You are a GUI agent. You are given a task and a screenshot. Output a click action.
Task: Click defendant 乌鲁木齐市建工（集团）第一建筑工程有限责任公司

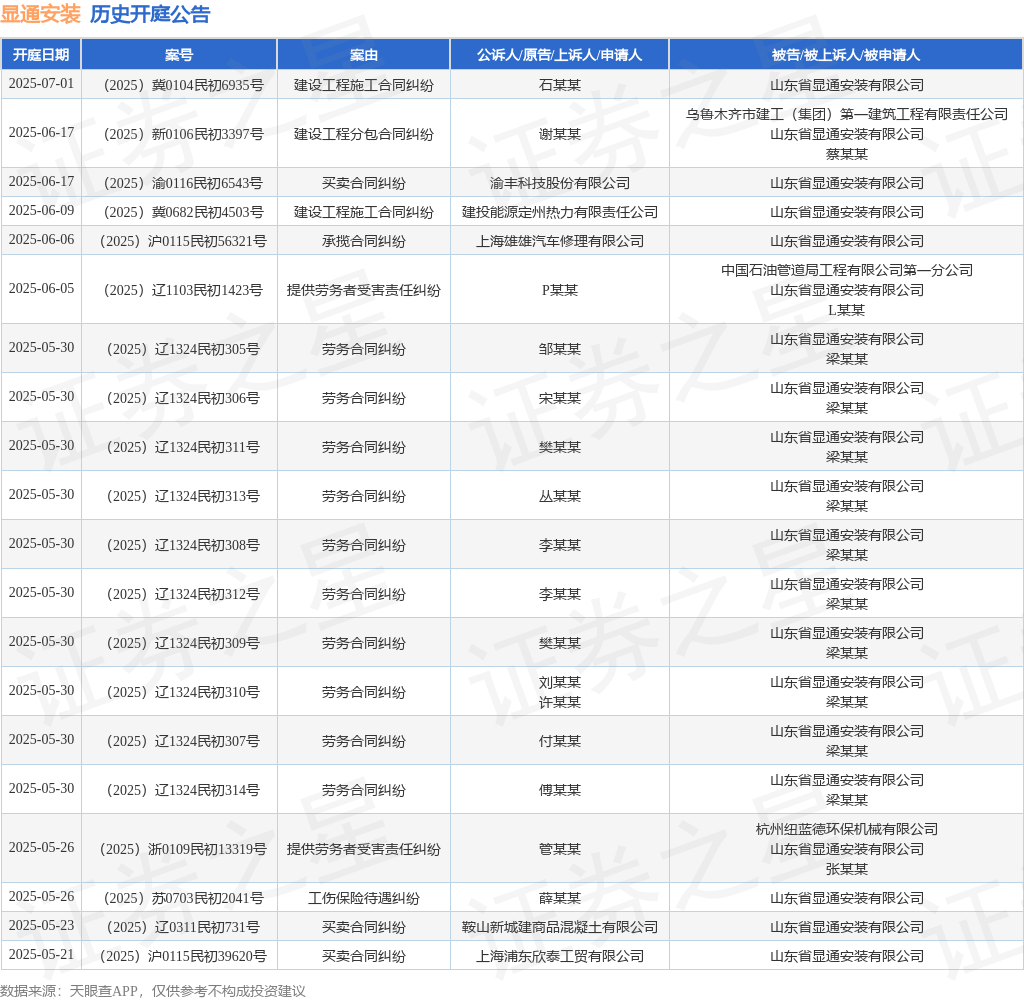tap(846, 114)
